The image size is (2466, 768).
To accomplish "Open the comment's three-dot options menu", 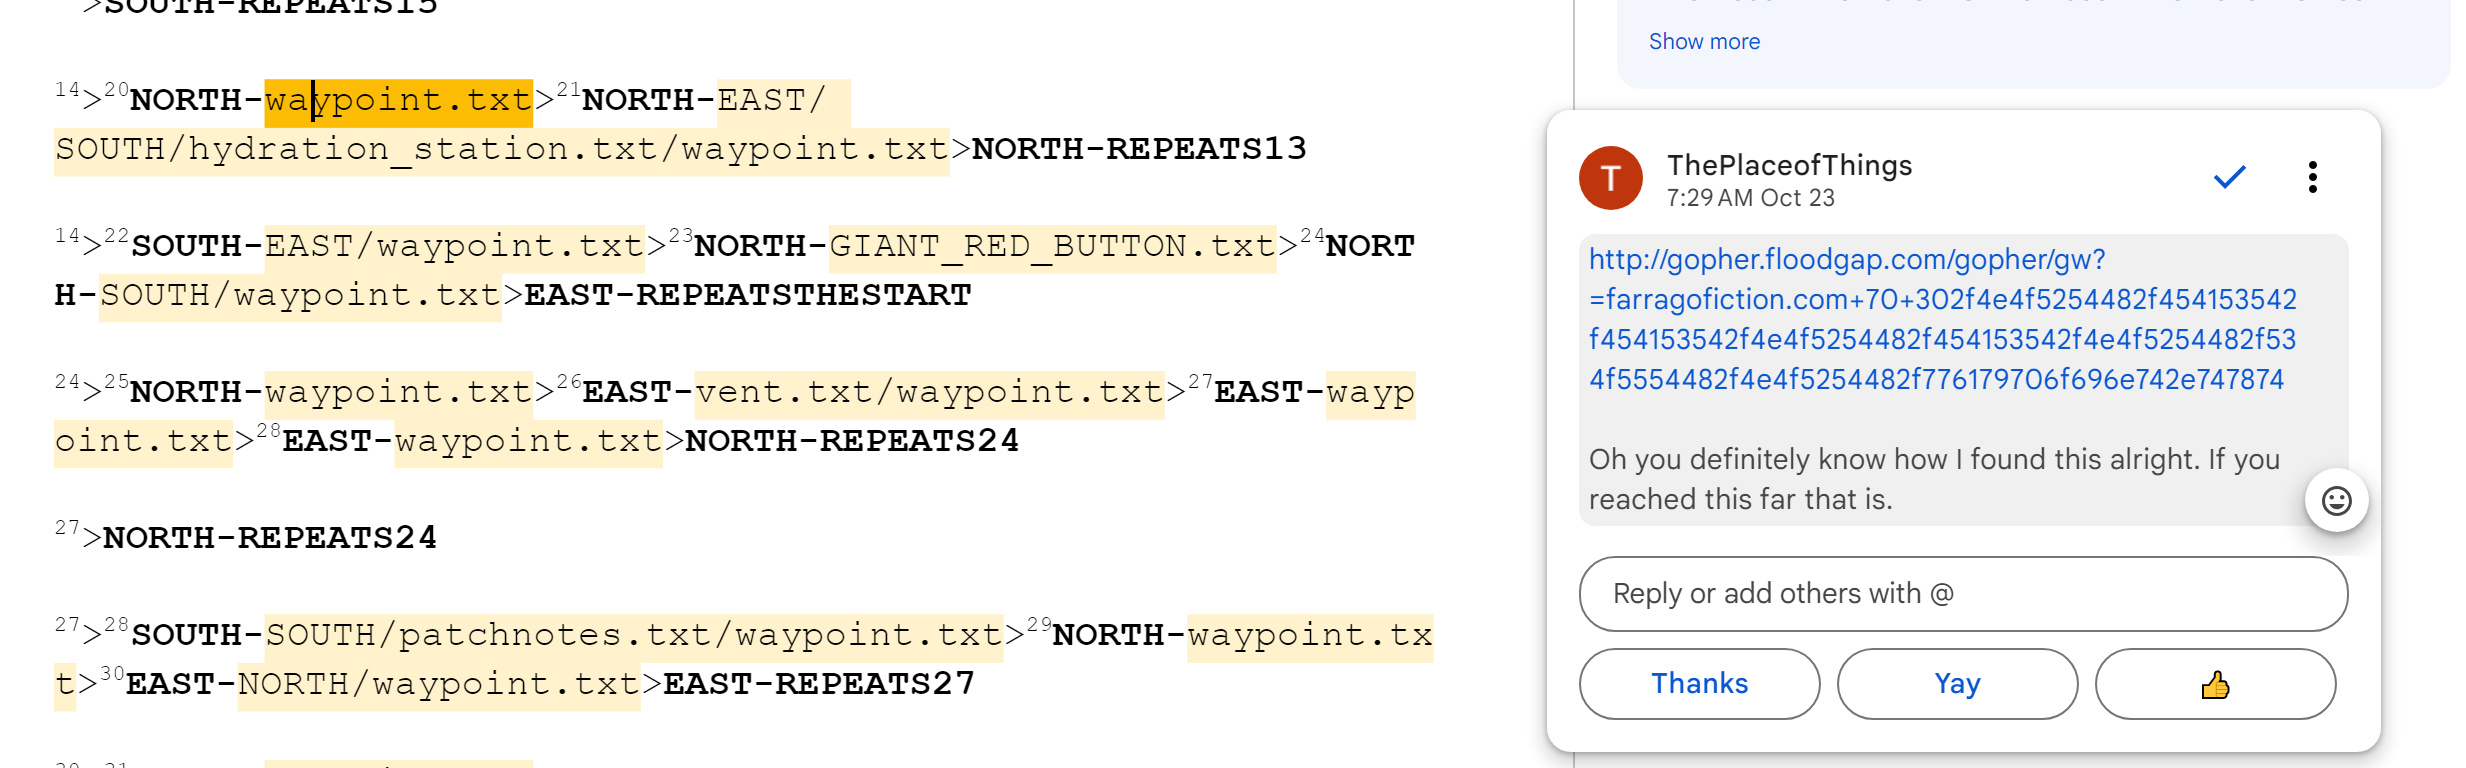I will click(x=2312, y=177).
